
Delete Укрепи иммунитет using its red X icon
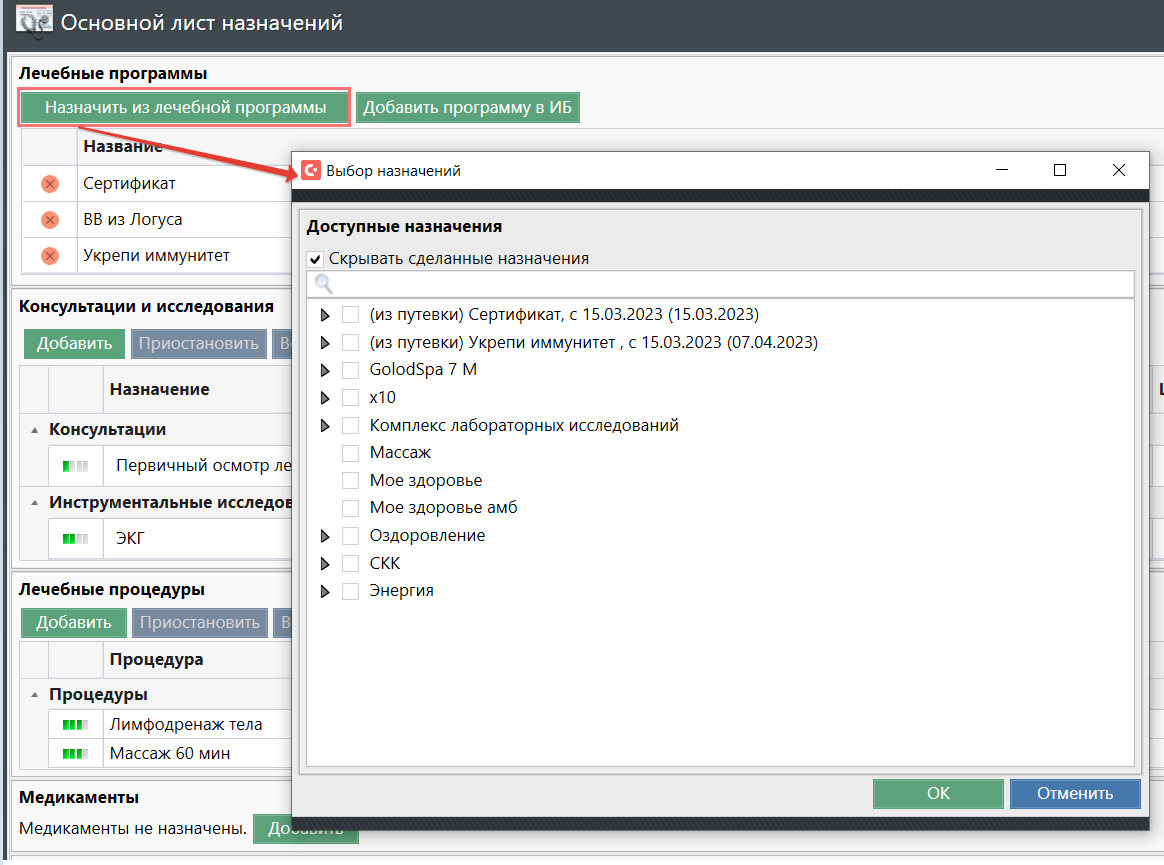pos(50,256)
